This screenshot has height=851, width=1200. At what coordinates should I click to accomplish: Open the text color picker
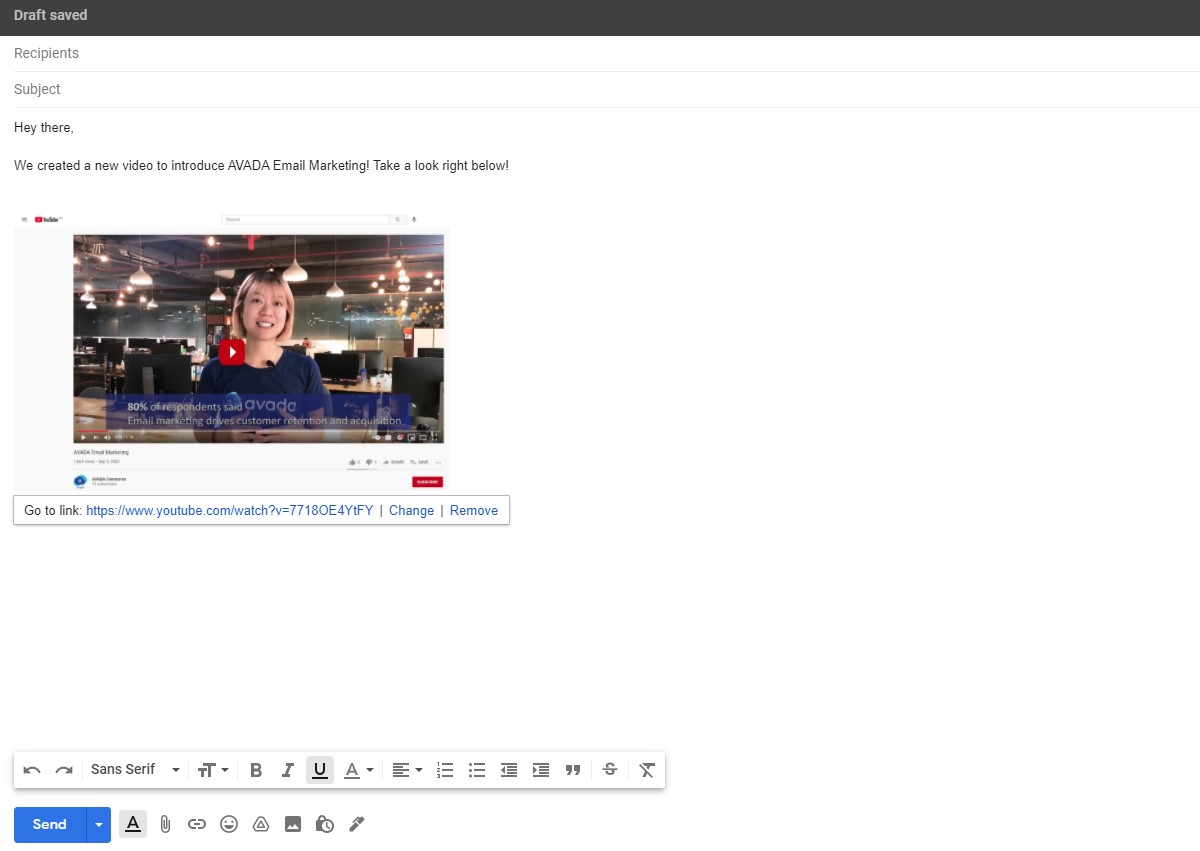click(x=358, y=770)
